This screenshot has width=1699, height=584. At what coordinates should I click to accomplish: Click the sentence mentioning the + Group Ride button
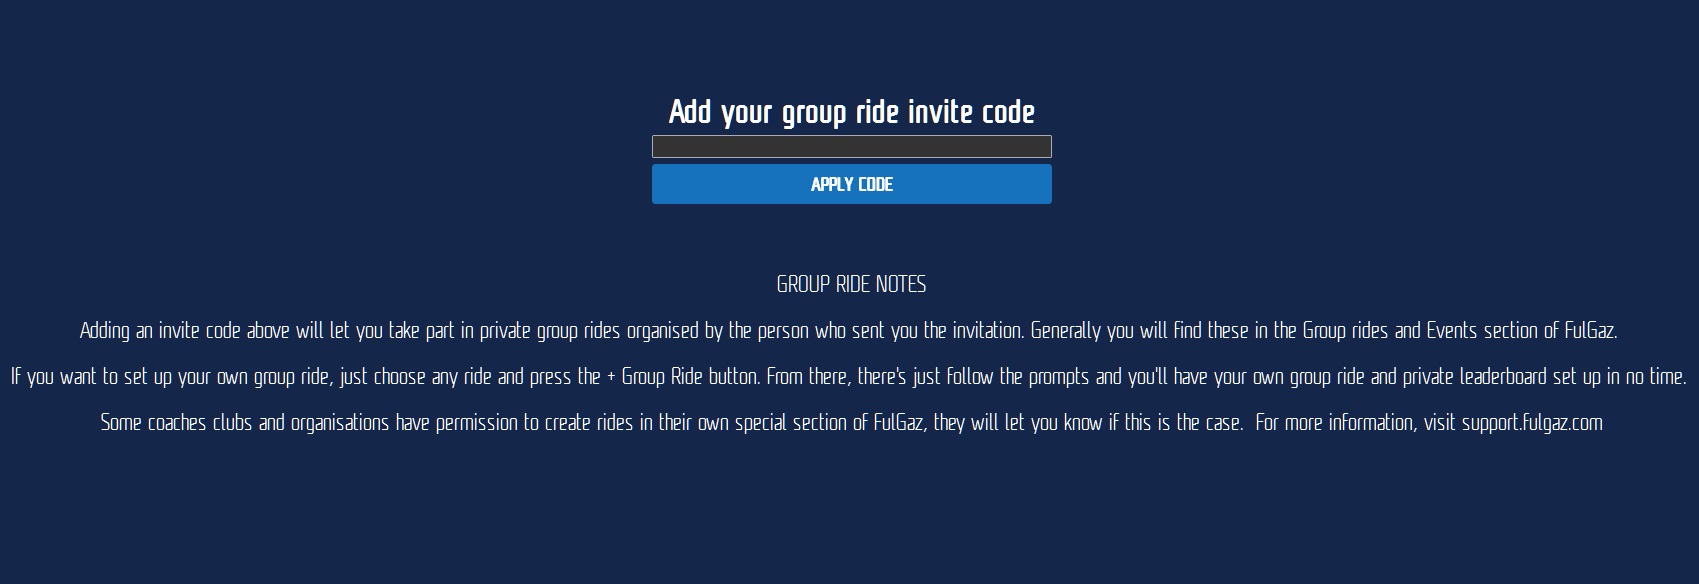[x=680, y=378]
